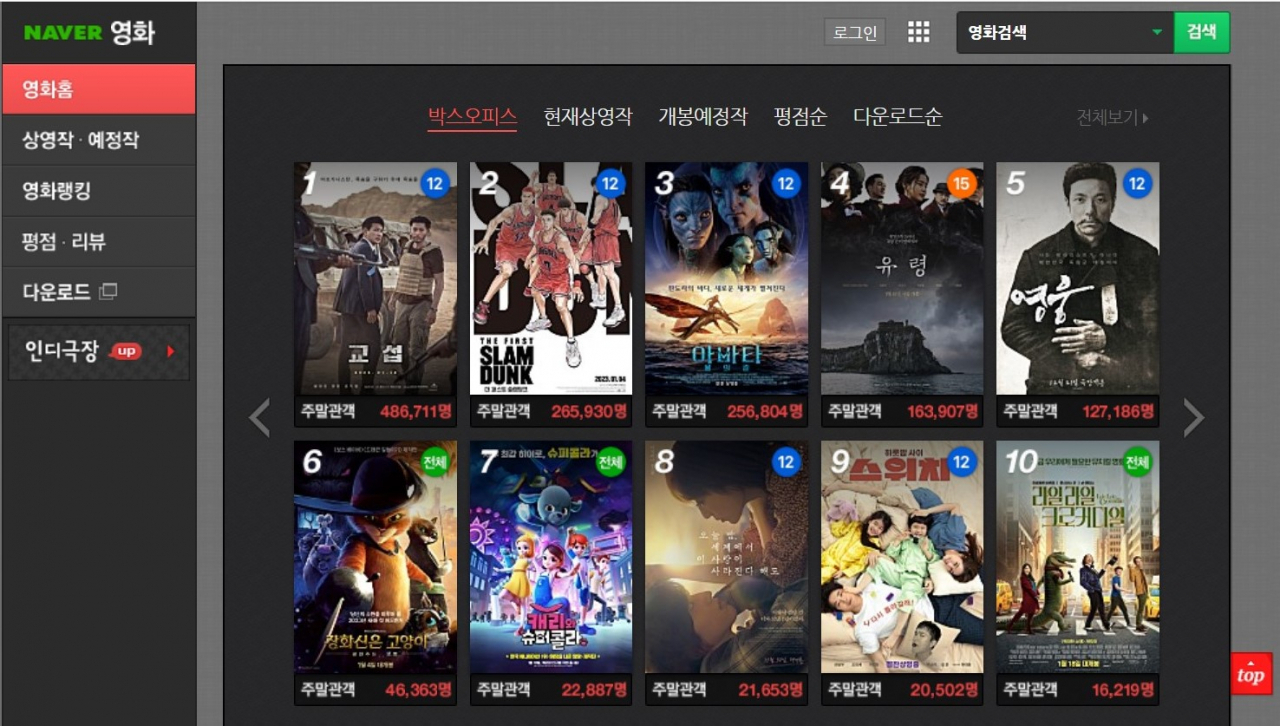Click the 전체 rating badge on rank 10 poster

pos(1137,462)
